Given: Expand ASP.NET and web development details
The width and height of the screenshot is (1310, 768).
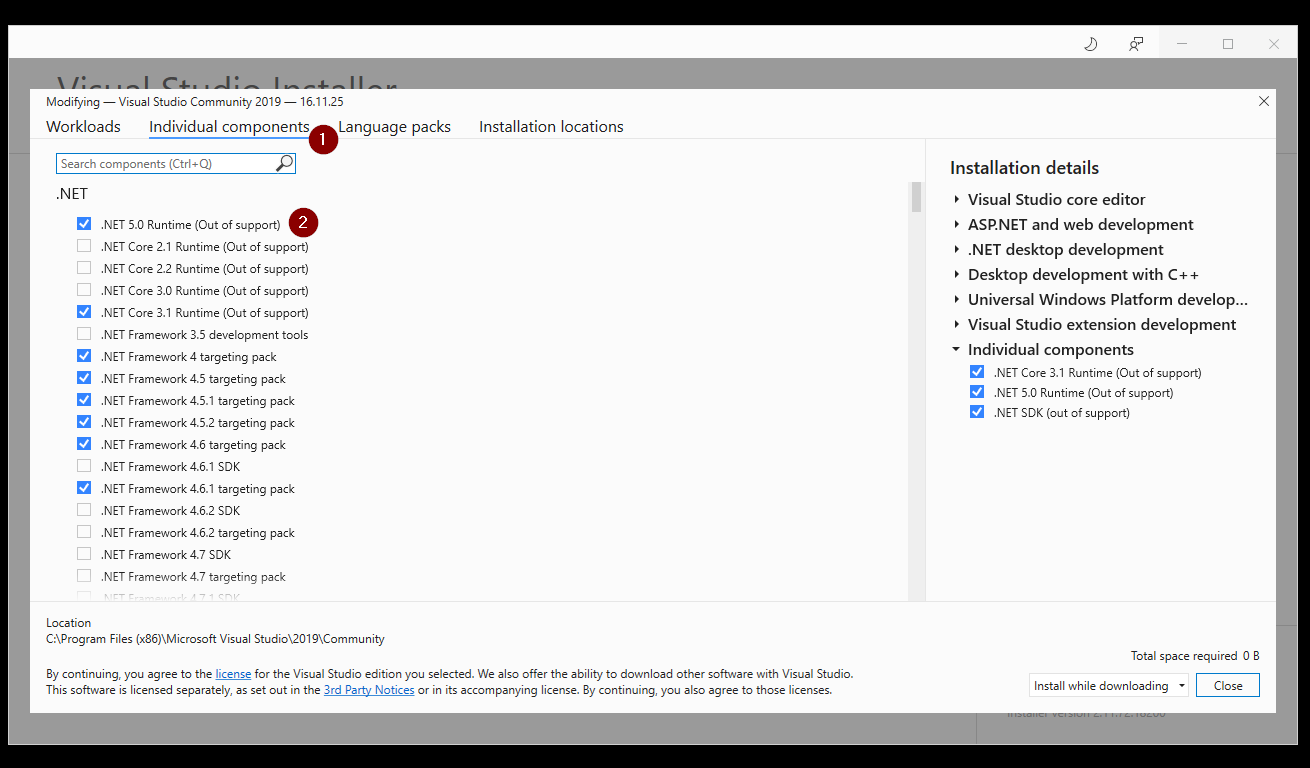Looking at the screenshot, I should pos(957,225).
